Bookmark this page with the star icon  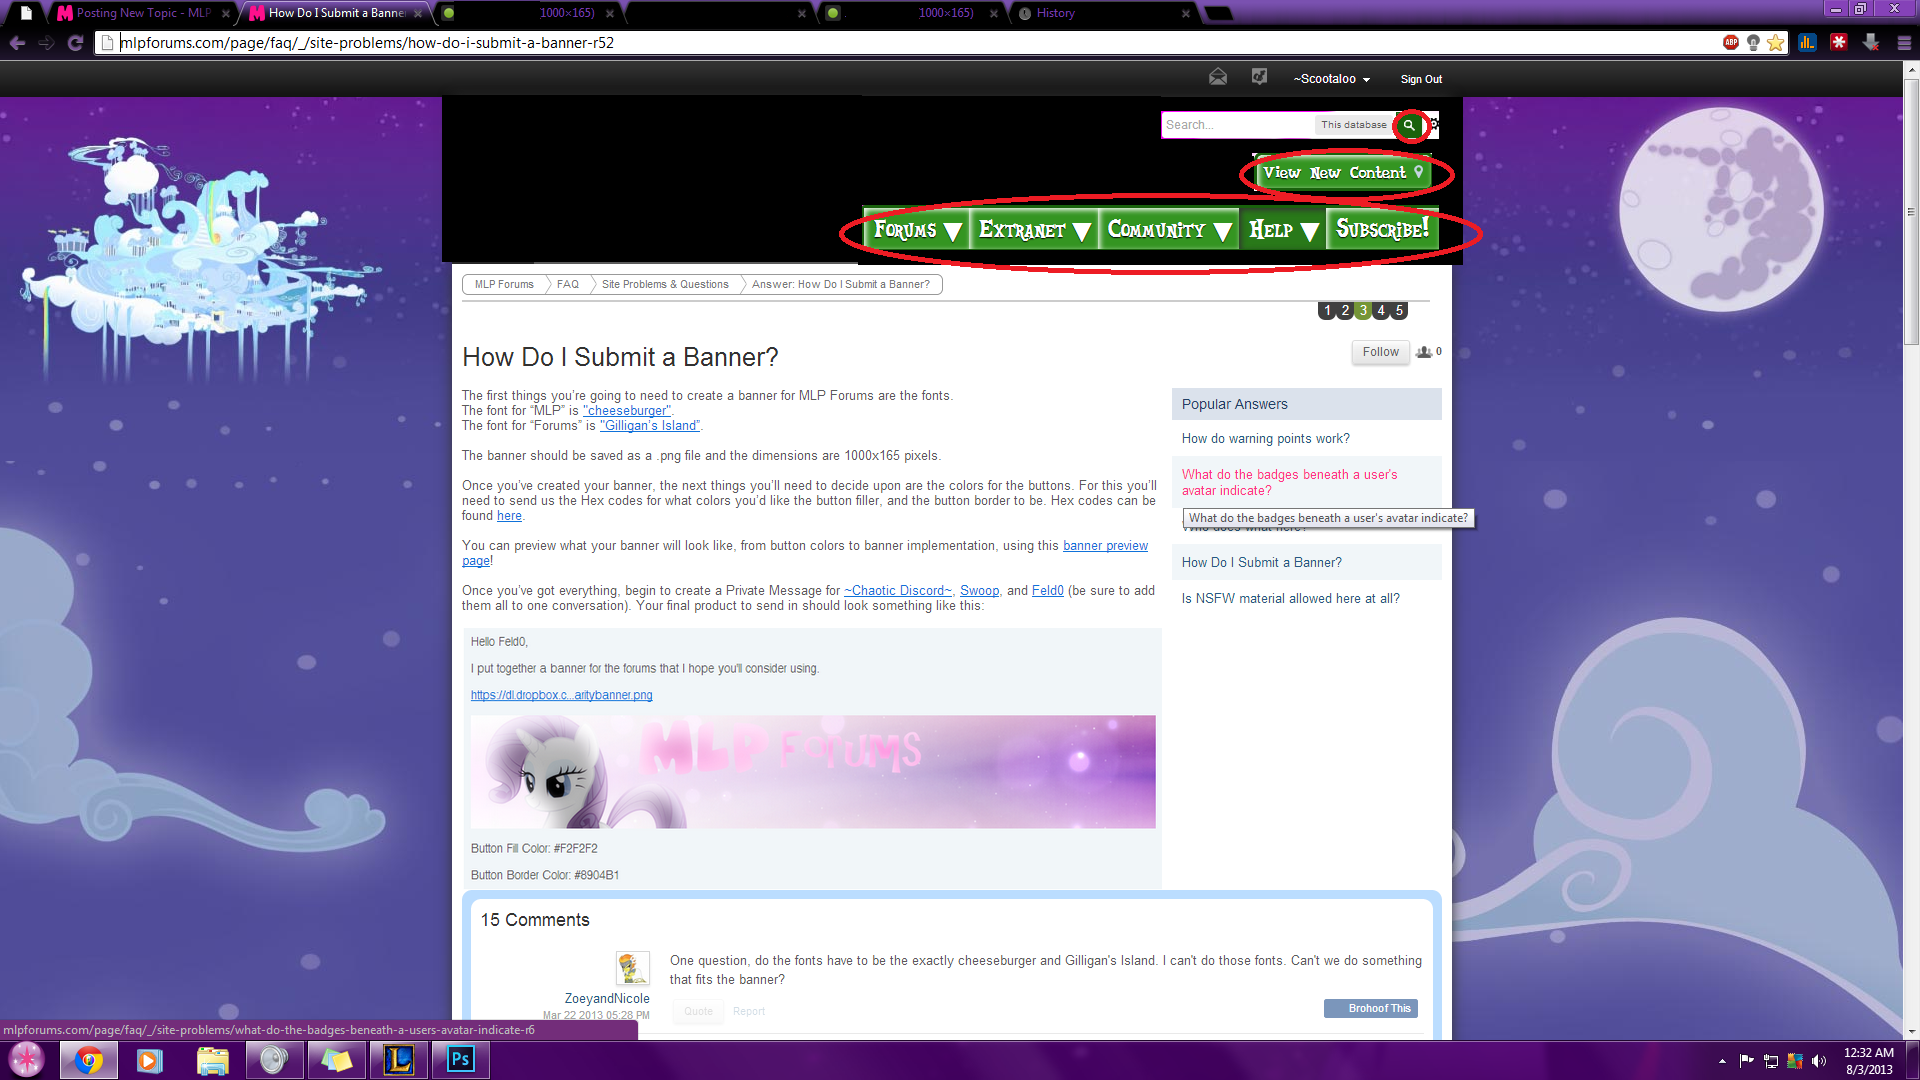1775,42
